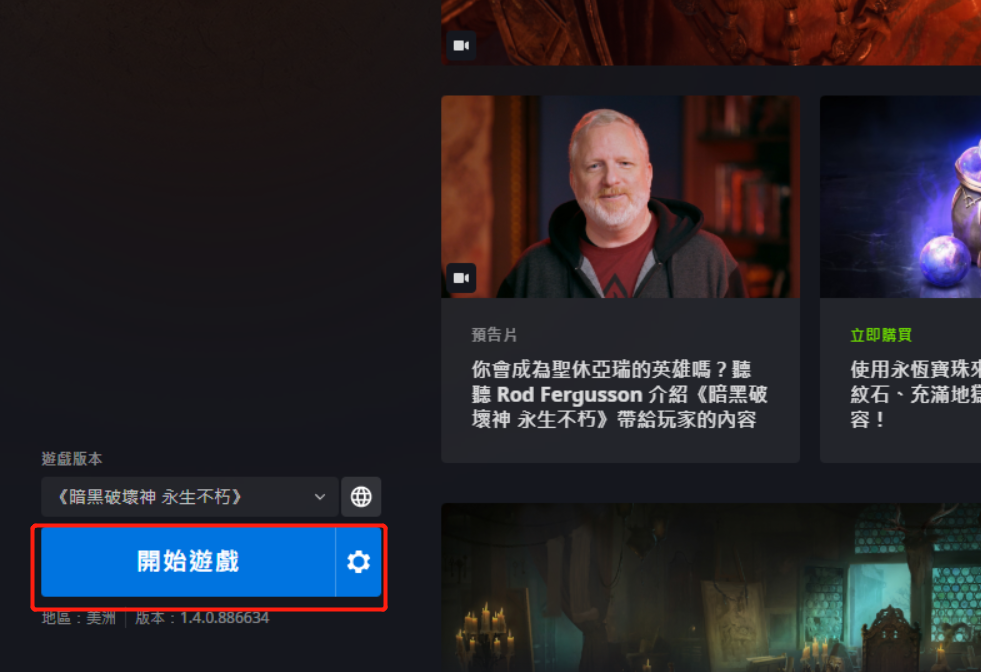This screenshot has height=672, width=981.
Task: Click the blue 開始遊戲 play button
Action: (188, 561)
